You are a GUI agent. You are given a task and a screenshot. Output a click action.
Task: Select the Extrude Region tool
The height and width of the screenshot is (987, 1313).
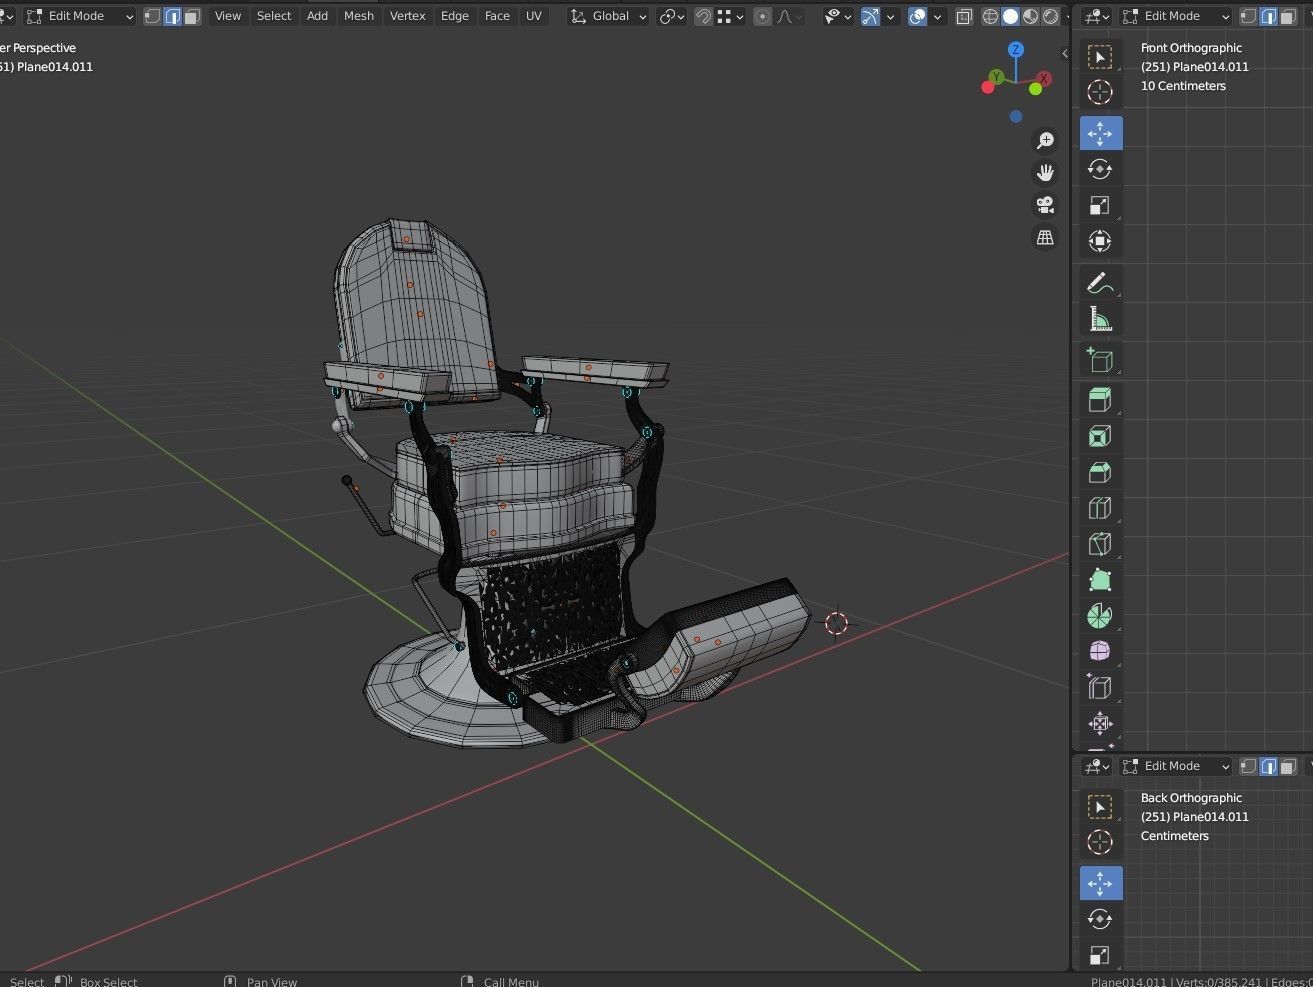click(x=1100, y=400)
